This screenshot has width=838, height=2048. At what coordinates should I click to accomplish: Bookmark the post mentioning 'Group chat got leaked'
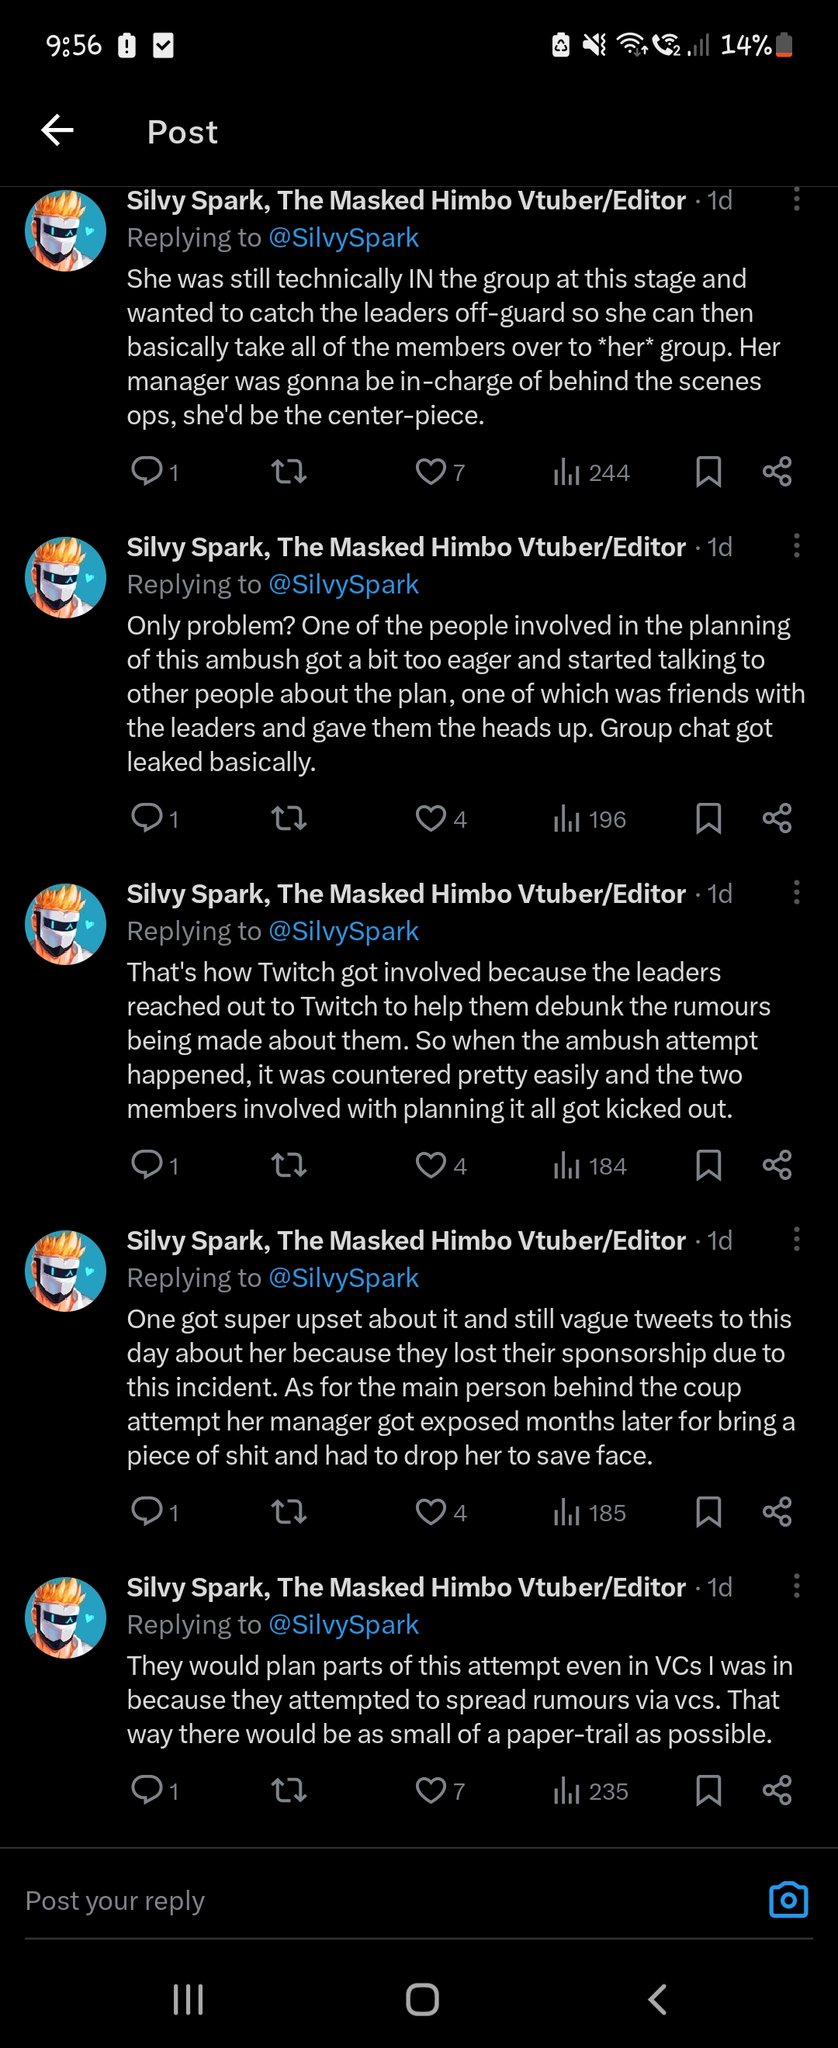[708, 818]
